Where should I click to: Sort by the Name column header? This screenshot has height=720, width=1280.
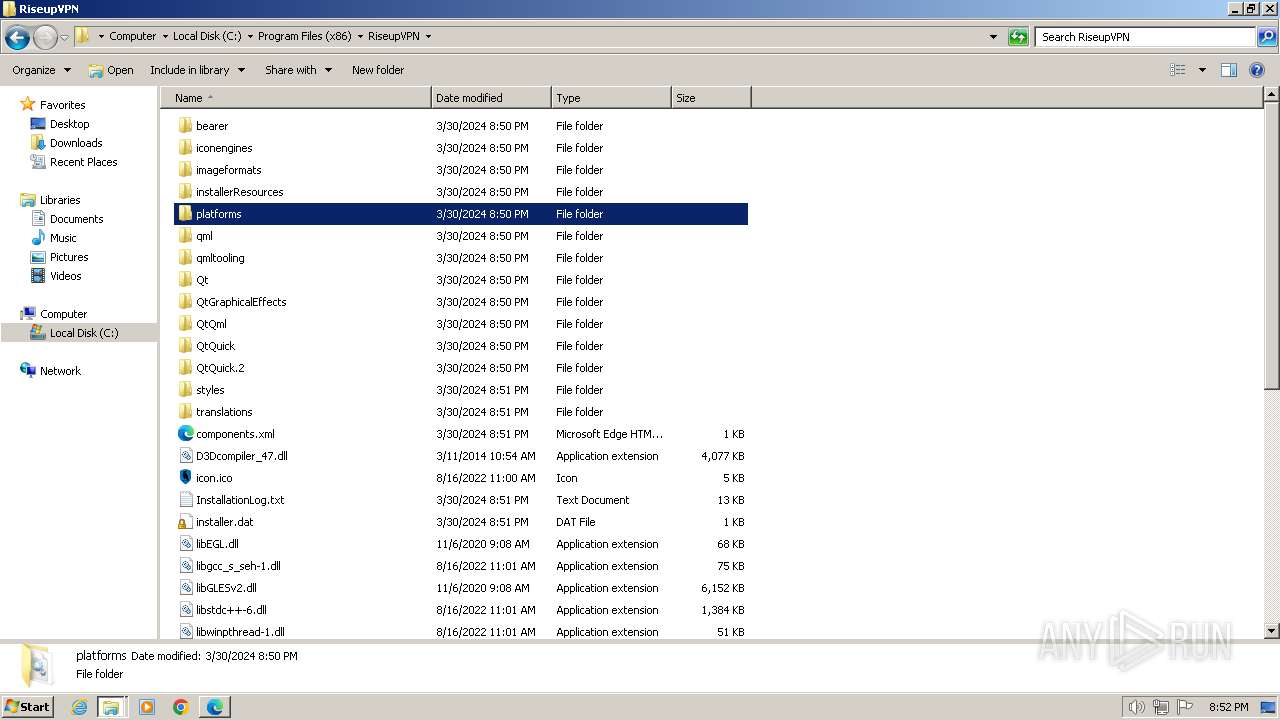point(296,98)
